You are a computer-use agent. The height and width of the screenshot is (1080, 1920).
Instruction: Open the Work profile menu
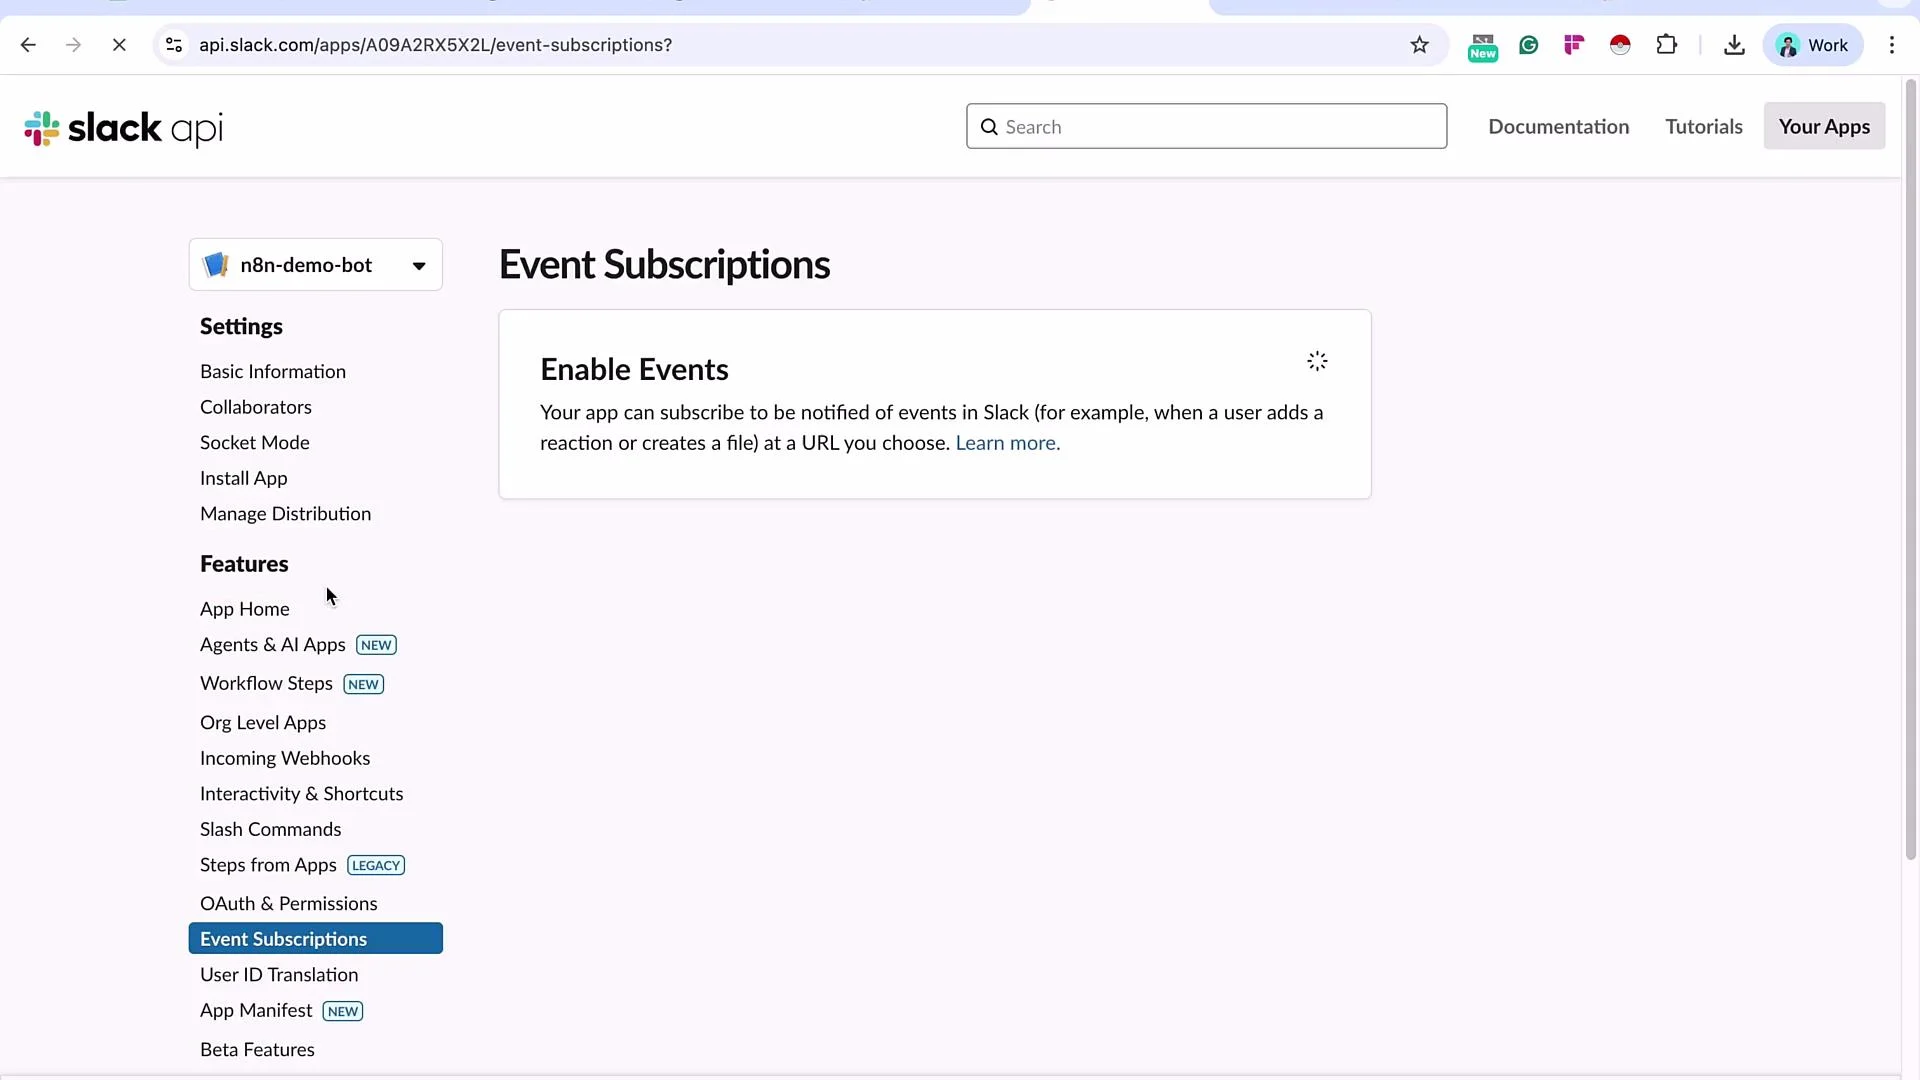1813,45
